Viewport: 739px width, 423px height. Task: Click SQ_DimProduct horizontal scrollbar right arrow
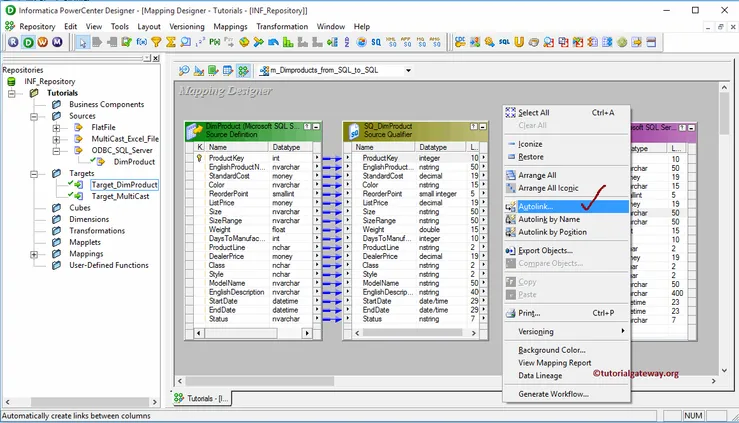(x=474, y=333)
